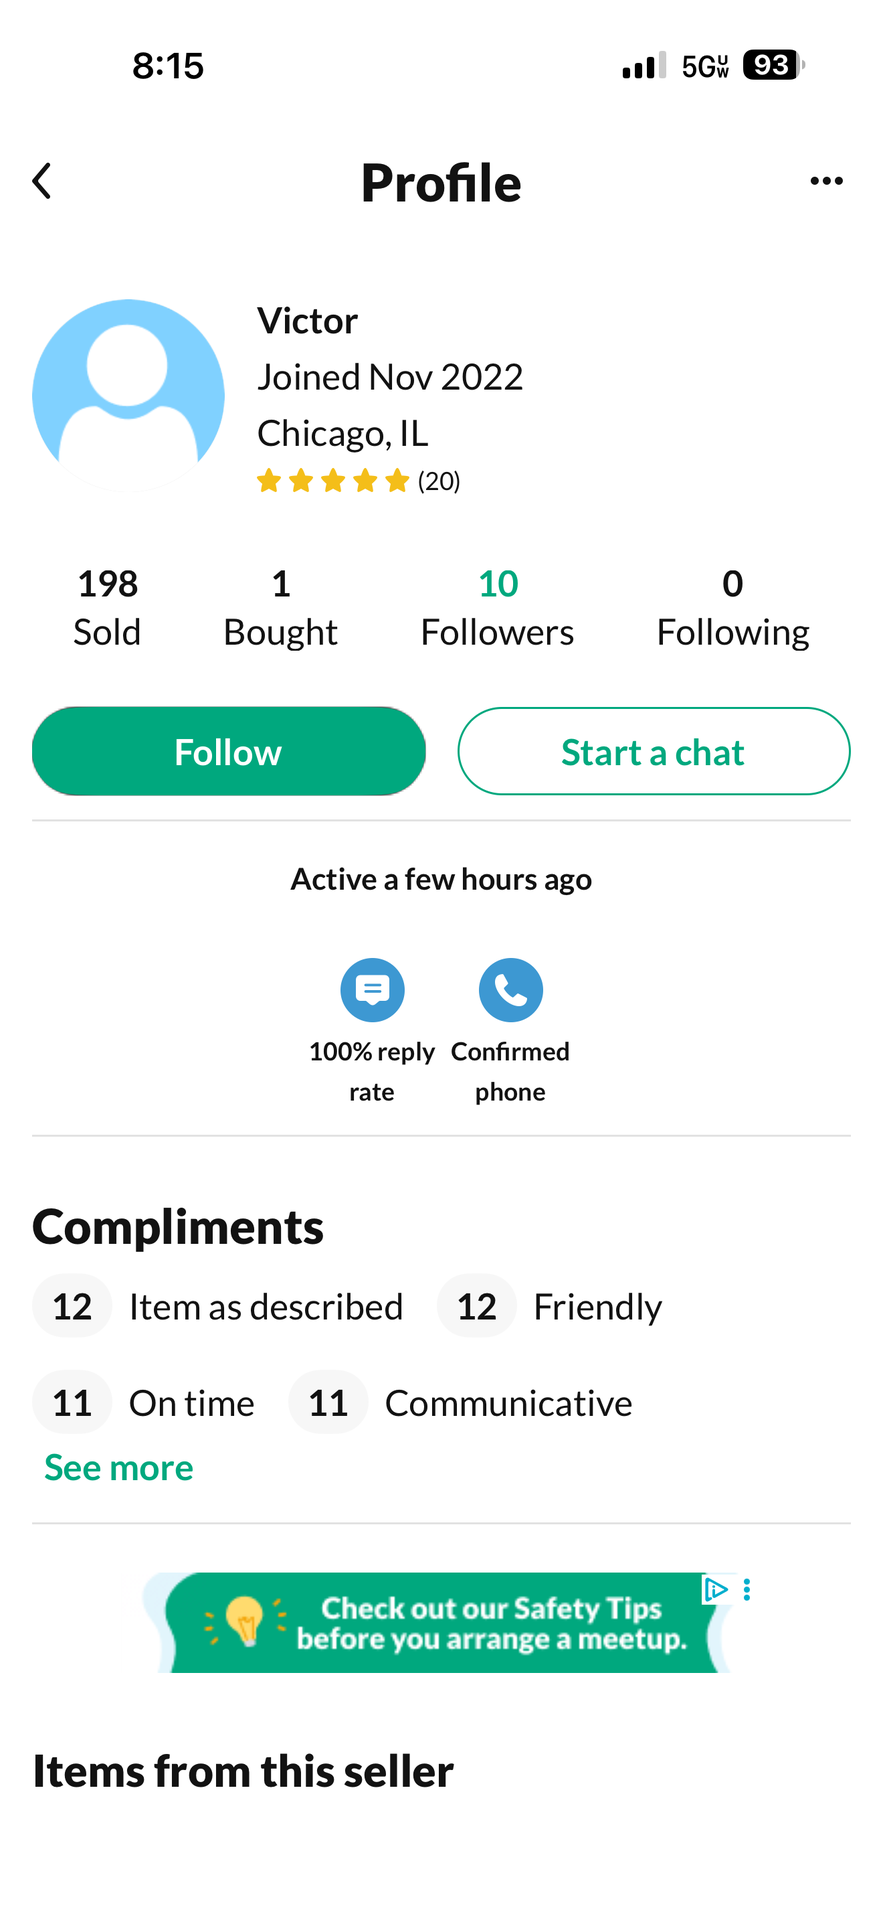883x1920 pixels.
Task: Tap the 100% reply rate chat icon
Action: point(372,990)
